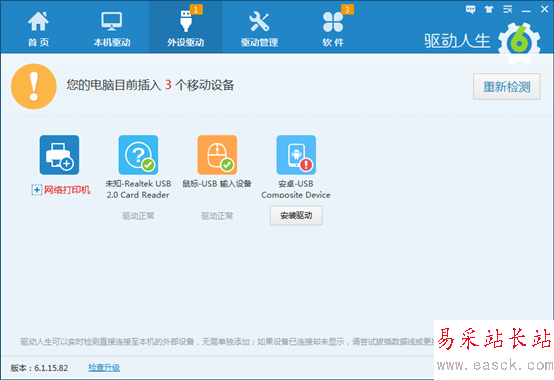
Task: Click the version 6.1.15.82 text
Action: 39,368
